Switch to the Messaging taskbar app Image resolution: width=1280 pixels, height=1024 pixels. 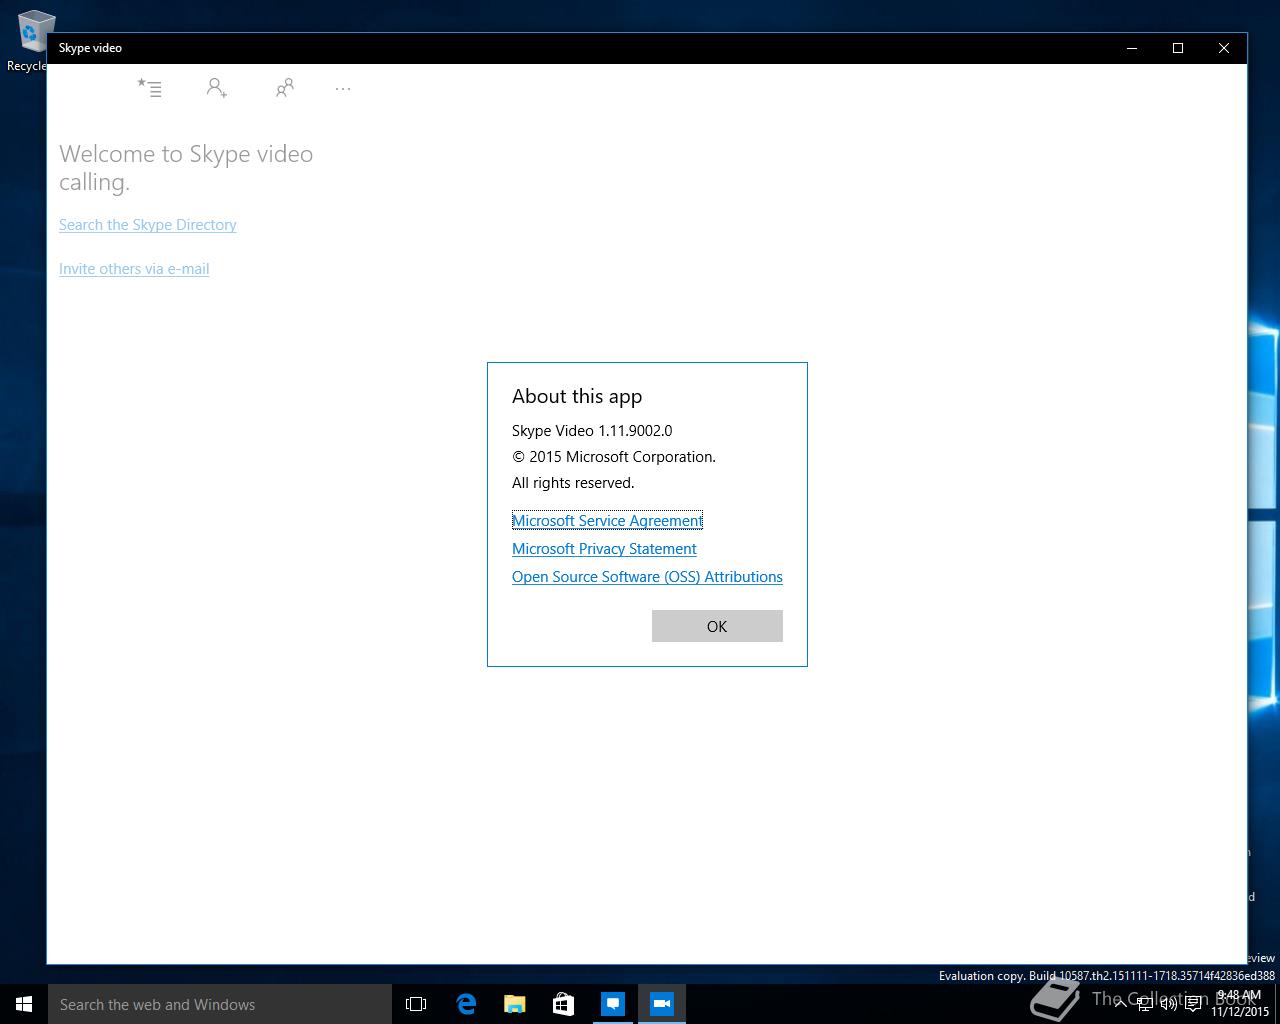click(613, 1004)
